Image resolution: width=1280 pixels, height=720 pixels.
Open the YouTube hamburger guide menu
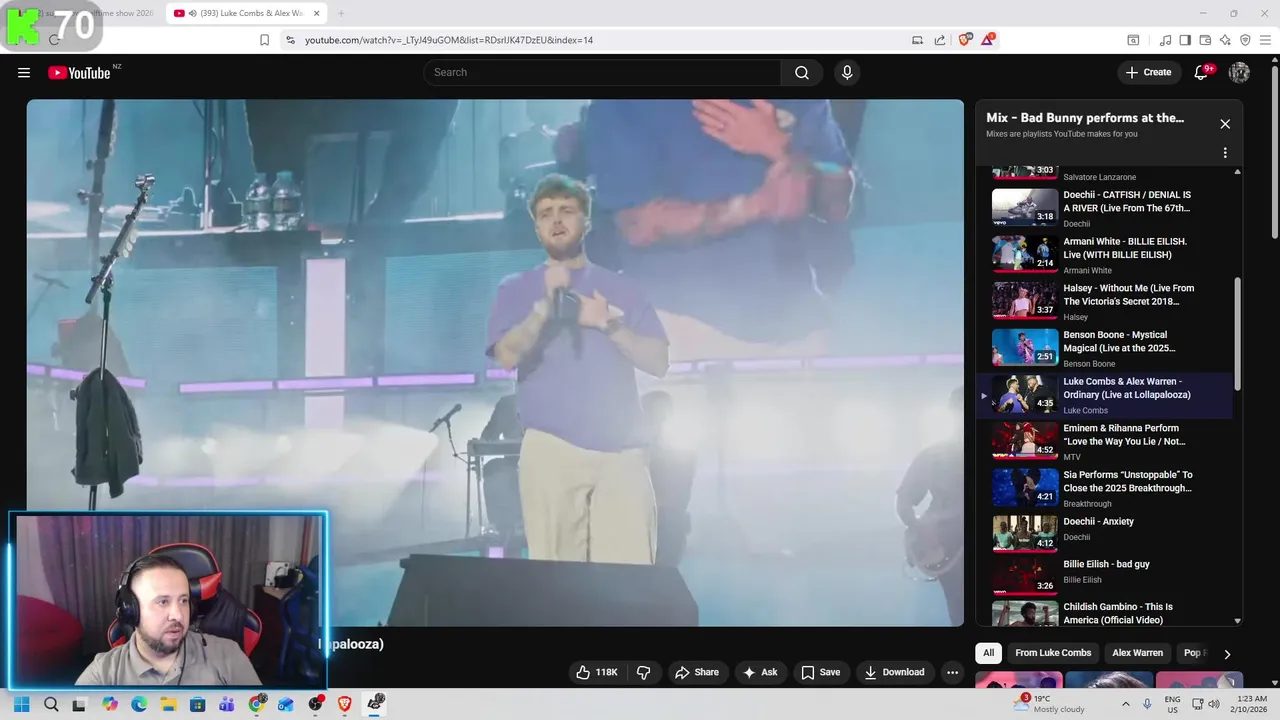coord(24,72)
